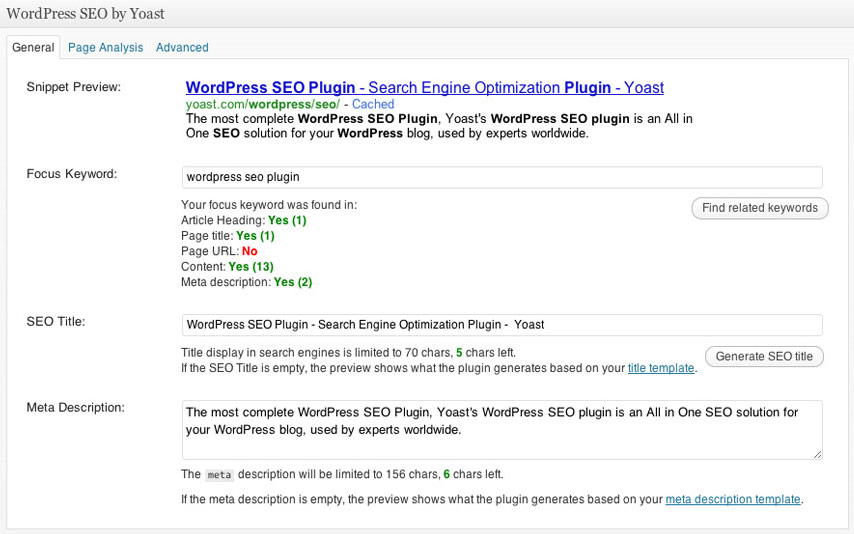The width and height of the screenshot is (854, 534).
Task: Focus the Focus Keyword input field
Action: coord(501,177)
